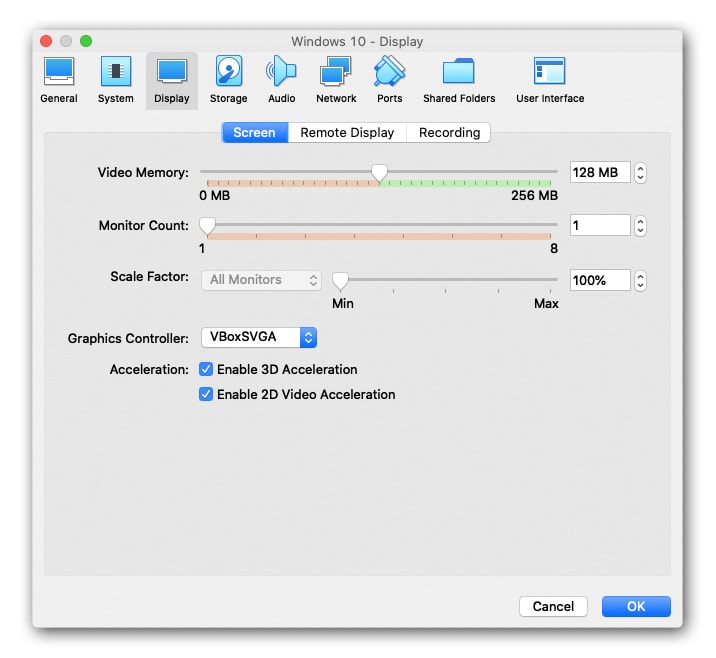This screenshot has height=658, width=716.
Task: Open the All Monitors scale dropdown
Action: point(261,280)
